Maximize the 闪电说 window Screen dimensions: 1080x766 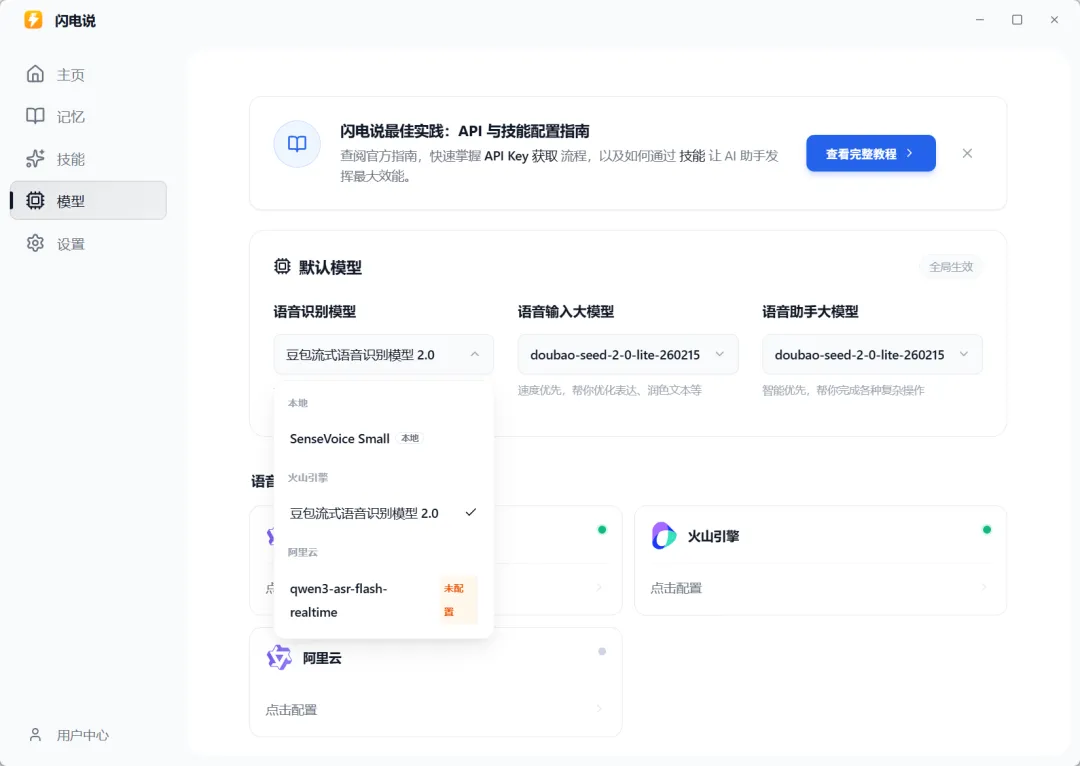point(1017,20)
